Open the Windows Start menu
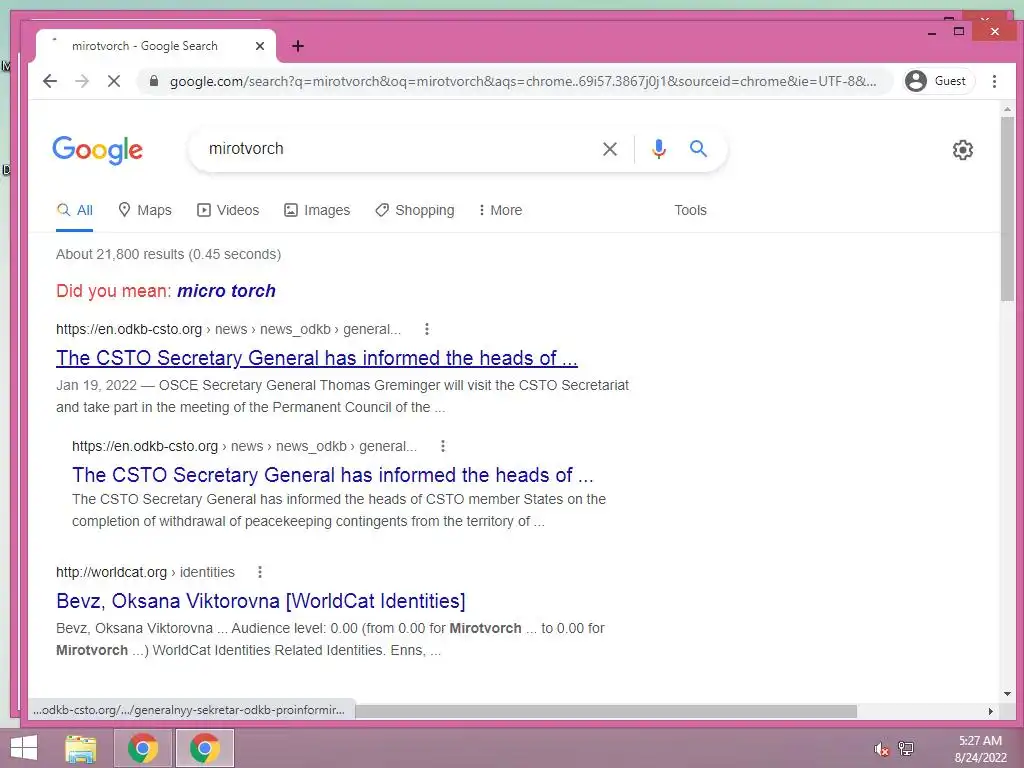 click(x=23, y=748)
